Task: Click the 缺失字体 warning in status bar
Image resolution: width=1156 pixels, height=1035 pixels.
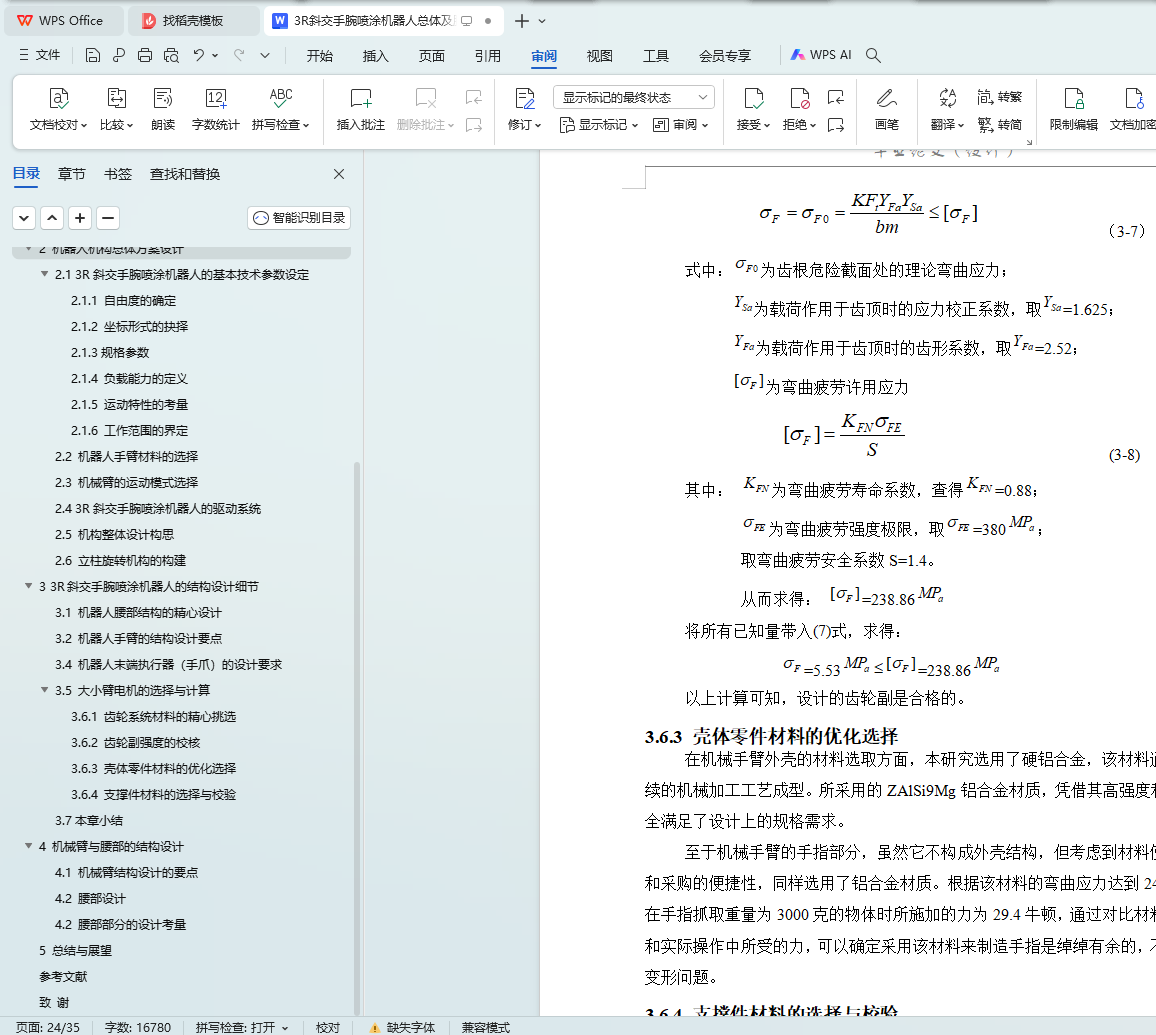Action: click(402, 1027)
